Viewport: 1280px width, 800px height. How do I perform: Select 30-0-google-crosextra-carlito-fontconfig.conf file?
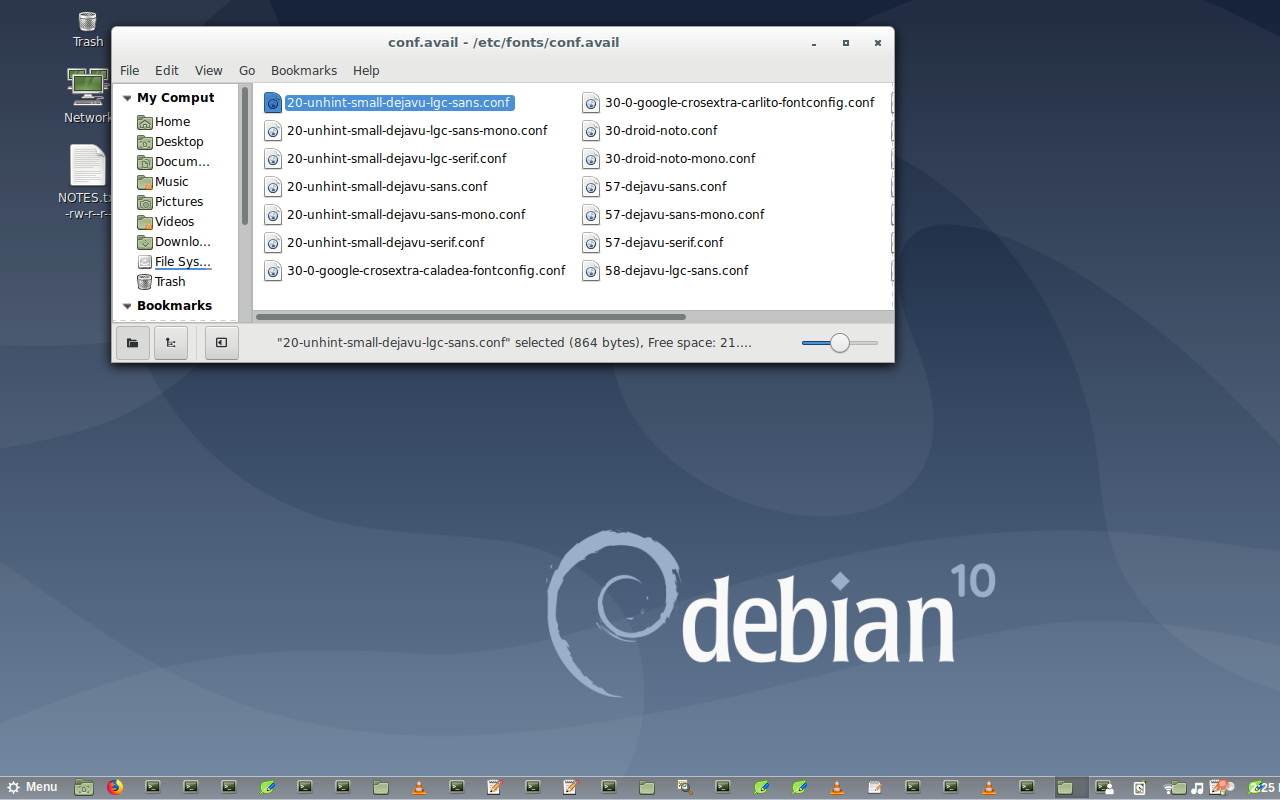point(728,102)
